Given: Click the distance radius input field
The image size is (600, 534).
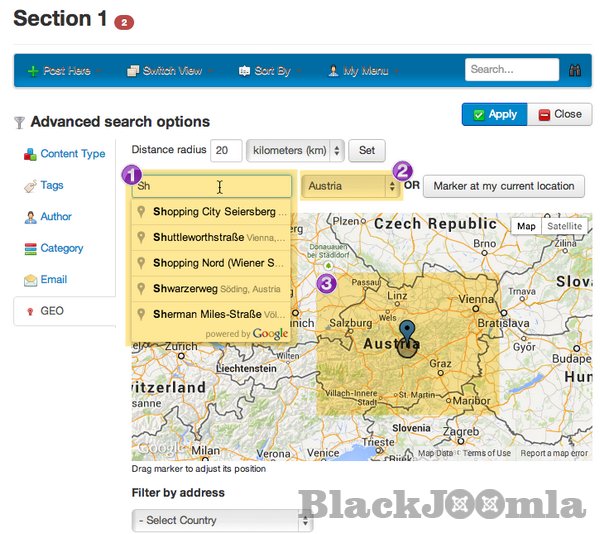Looking at the screenshot, I should coord(226,150).
